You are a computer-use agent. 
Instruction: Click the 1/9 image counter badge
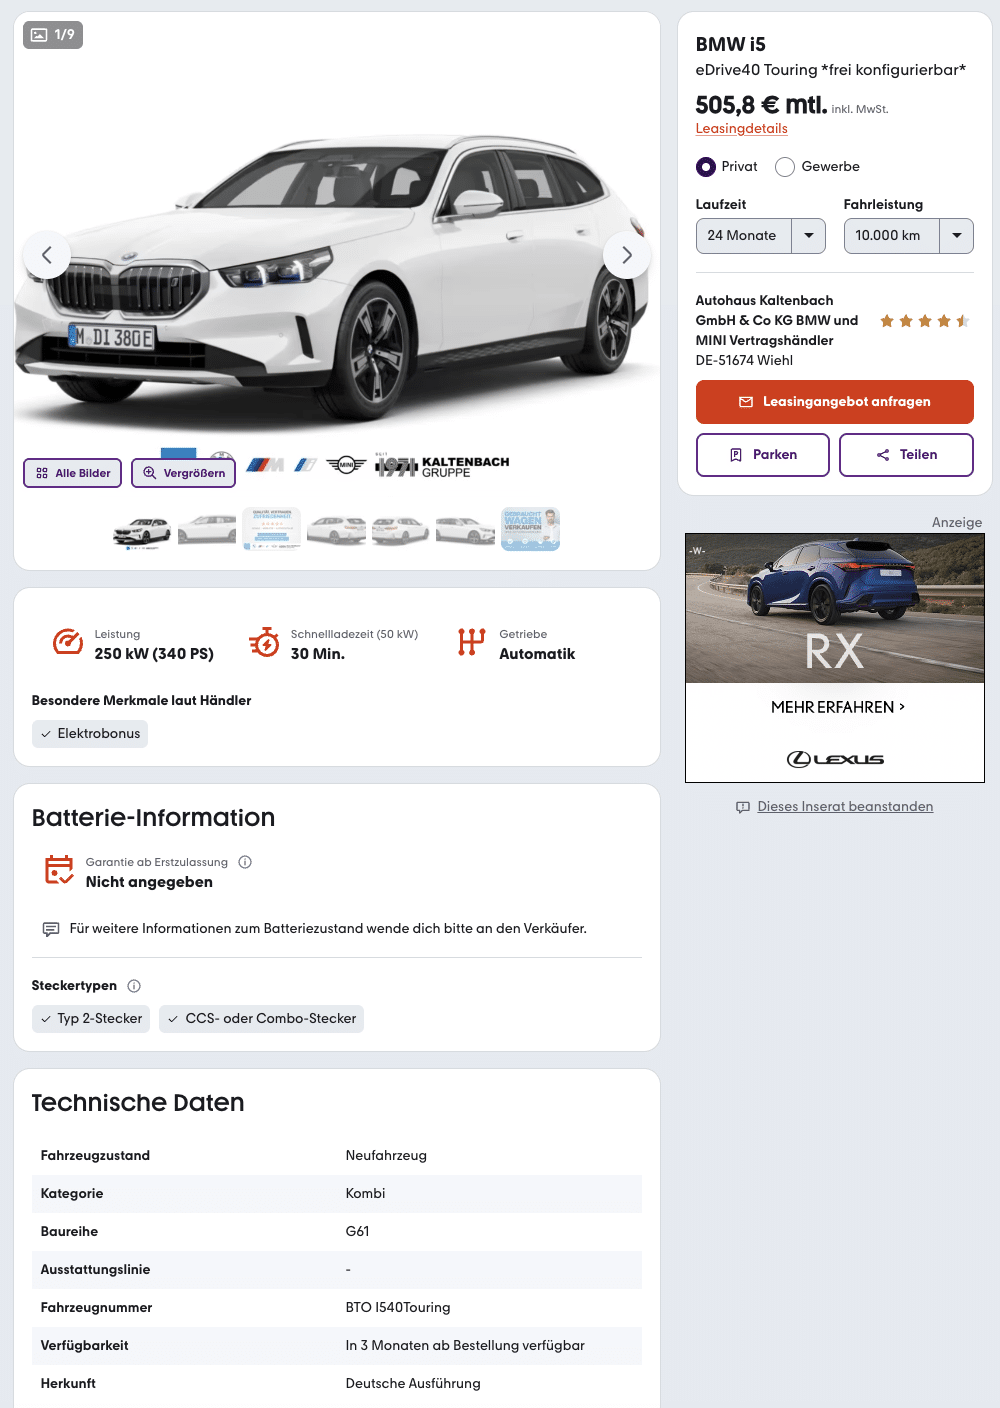pyautogui.click(x=53, y=35)
